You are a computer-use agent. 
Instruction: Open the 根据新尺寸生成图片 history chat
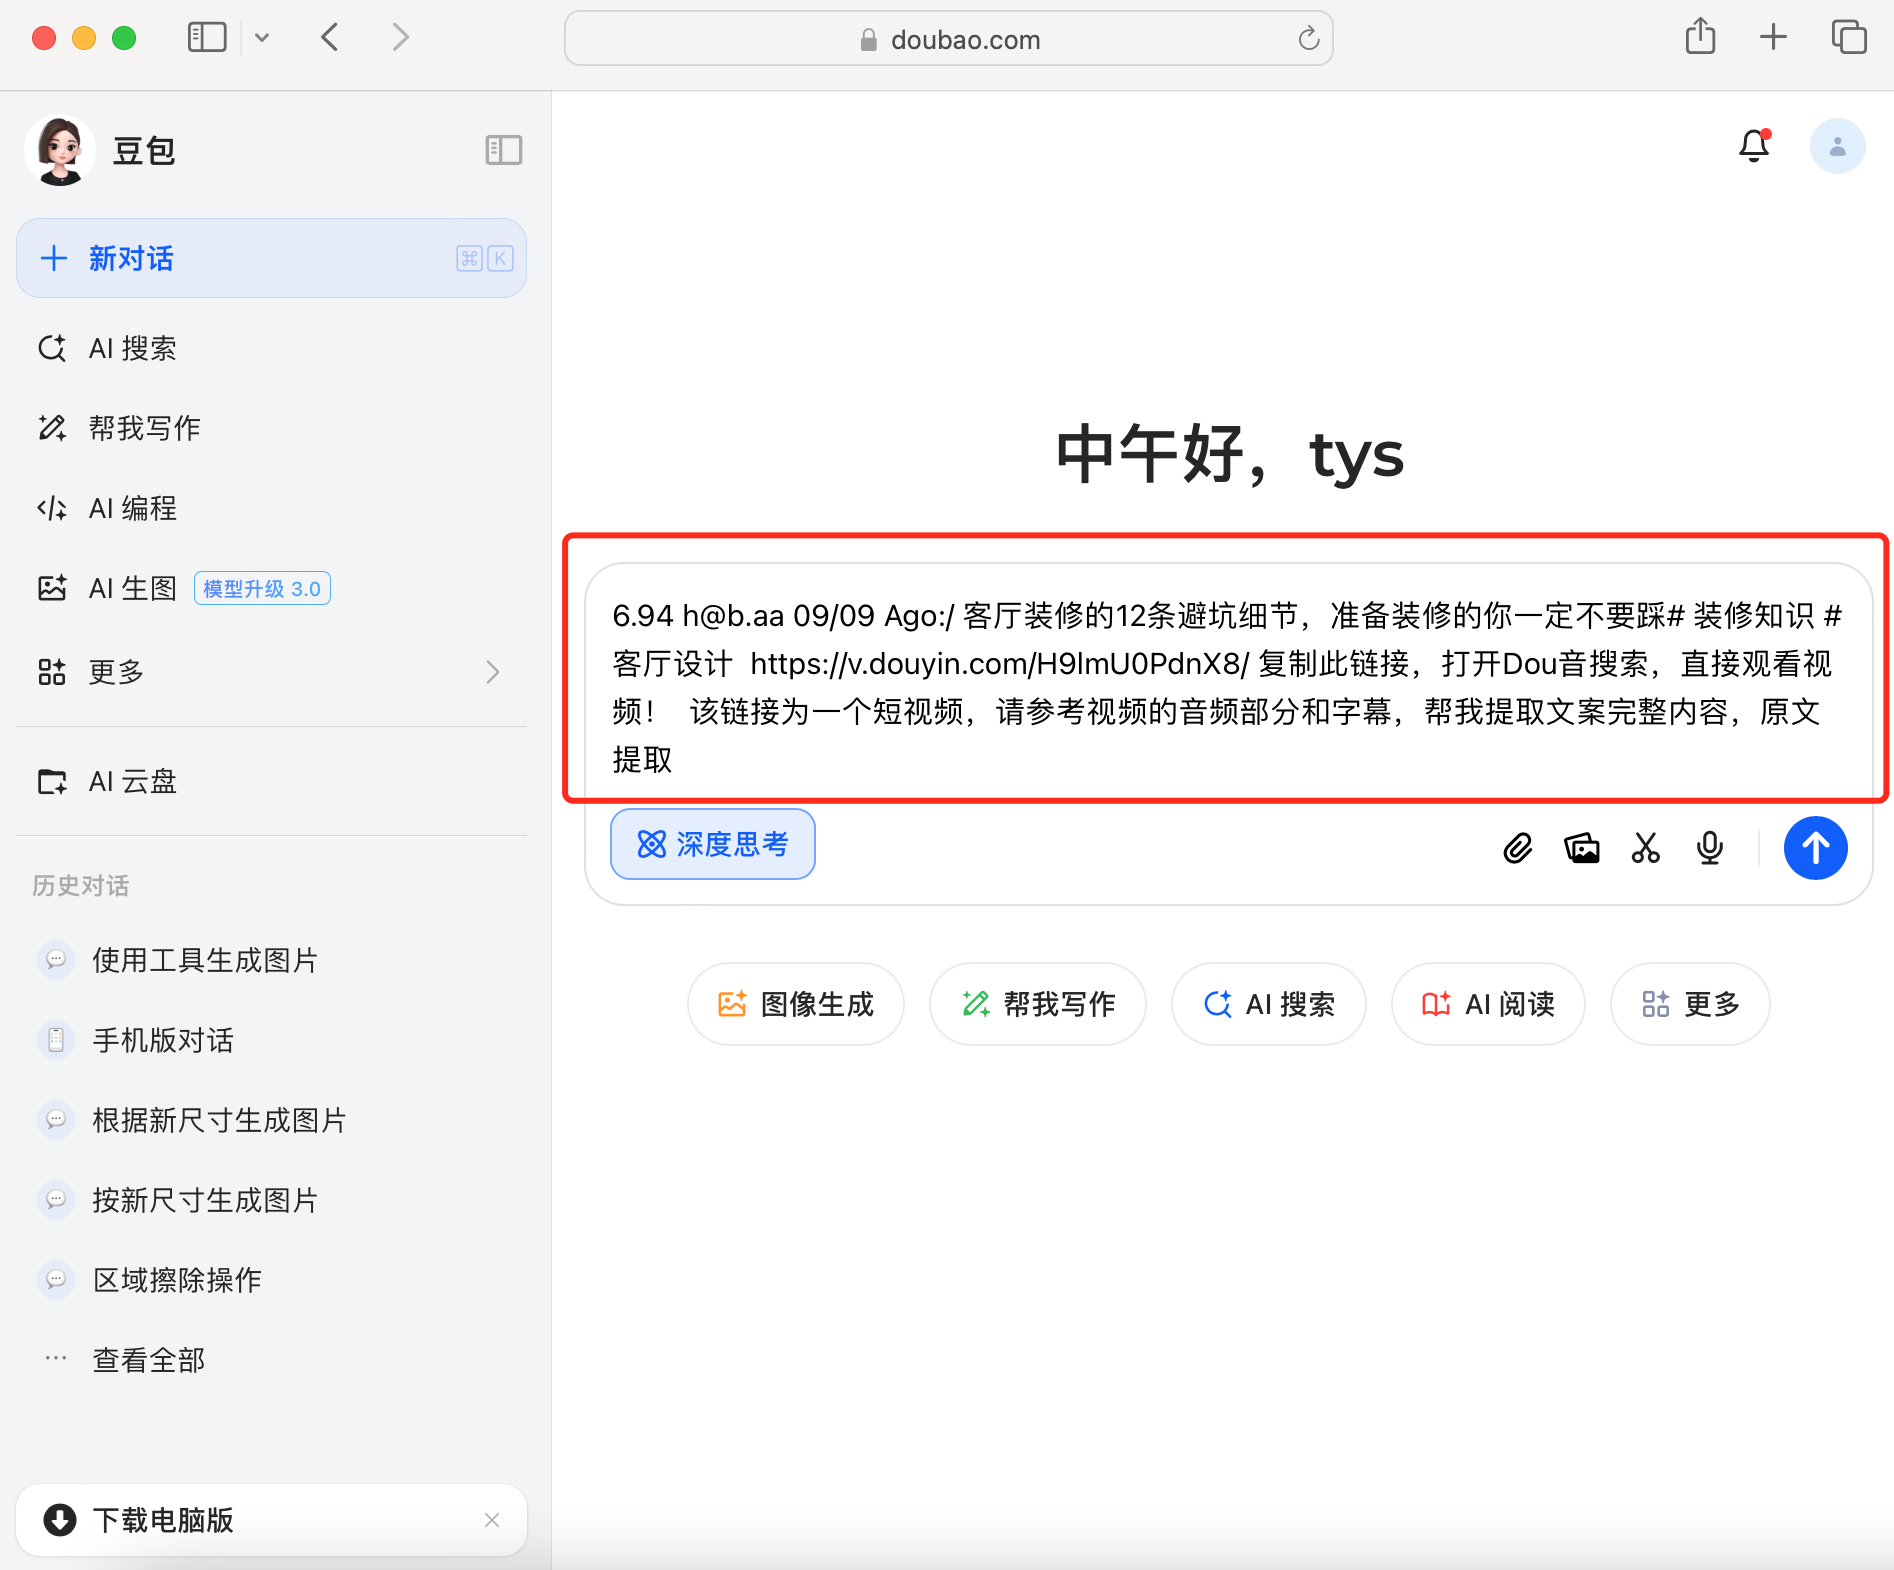coord(271,1120)
